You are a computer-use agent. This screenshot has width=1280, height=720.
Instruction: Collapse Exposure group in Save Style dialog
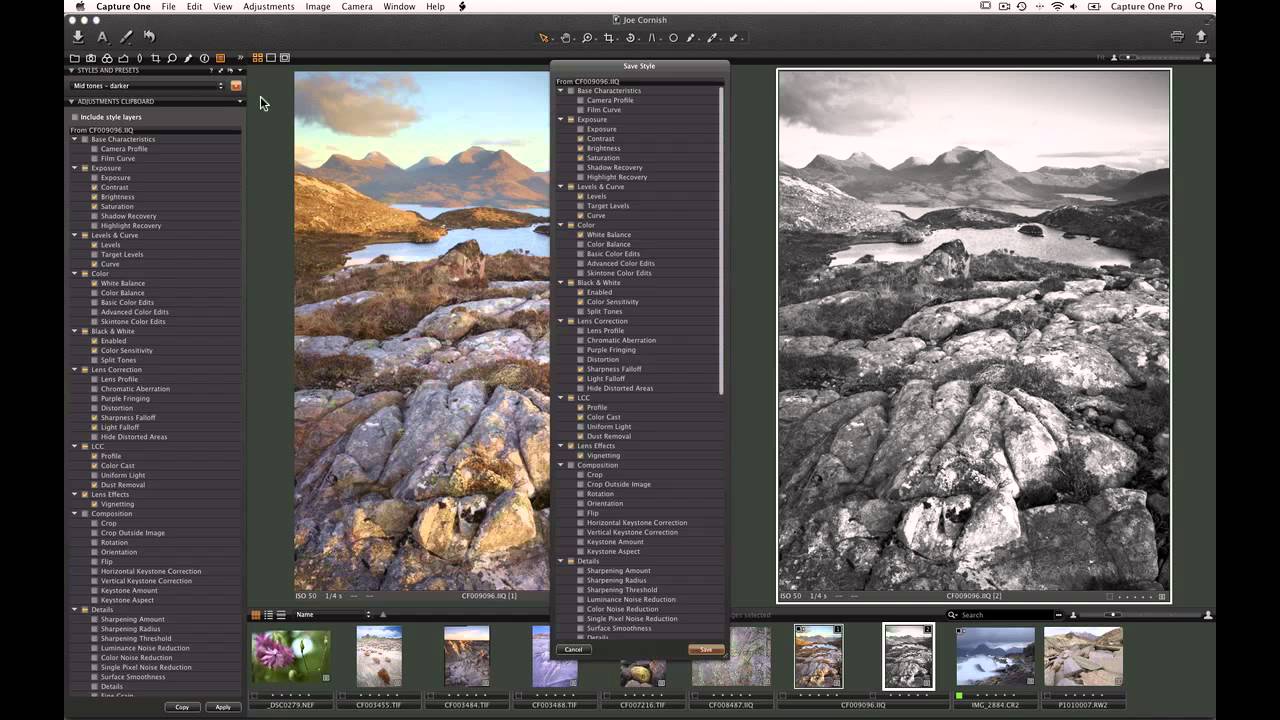[x=561, y=119]
